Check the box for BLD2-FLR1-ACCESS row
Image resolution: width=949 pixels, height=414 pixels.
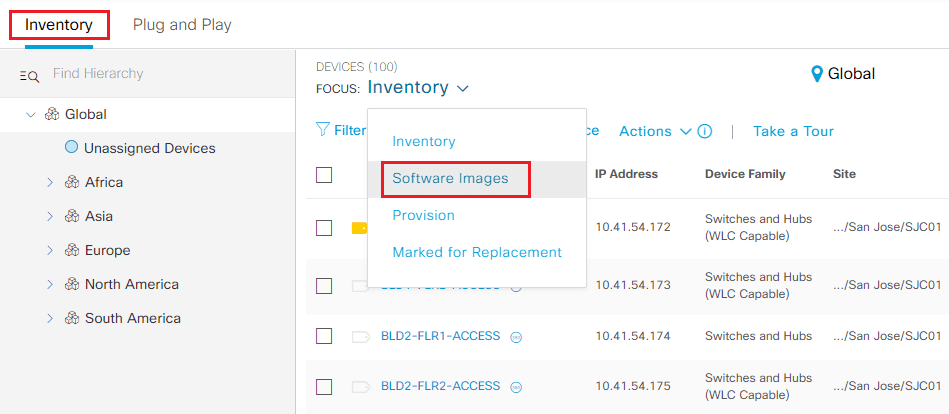[x=324, y=336]
